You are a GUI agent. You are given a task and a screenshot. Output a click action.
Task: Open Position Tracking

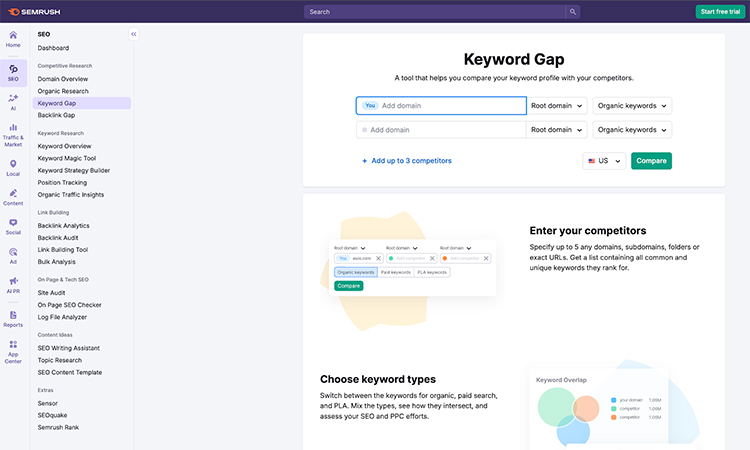[62, 183]
